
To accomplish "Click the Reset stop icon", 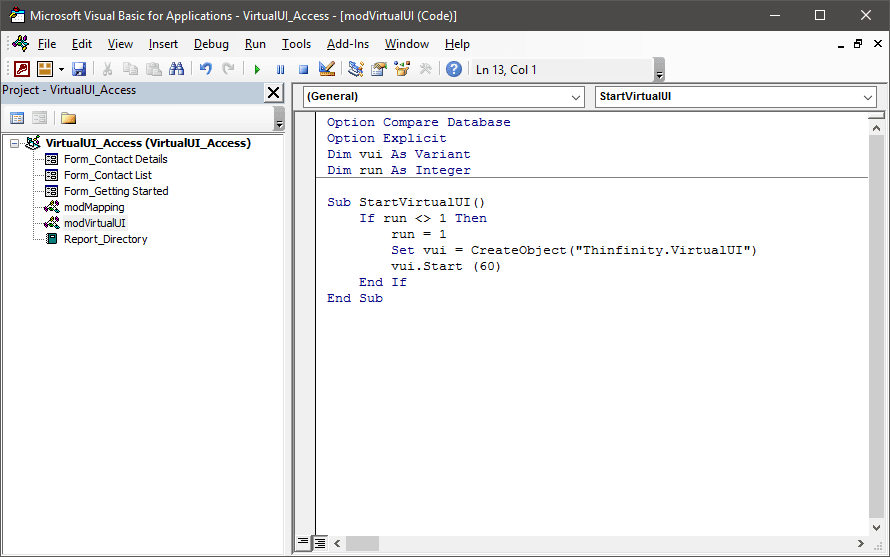I will click(304, 69).
